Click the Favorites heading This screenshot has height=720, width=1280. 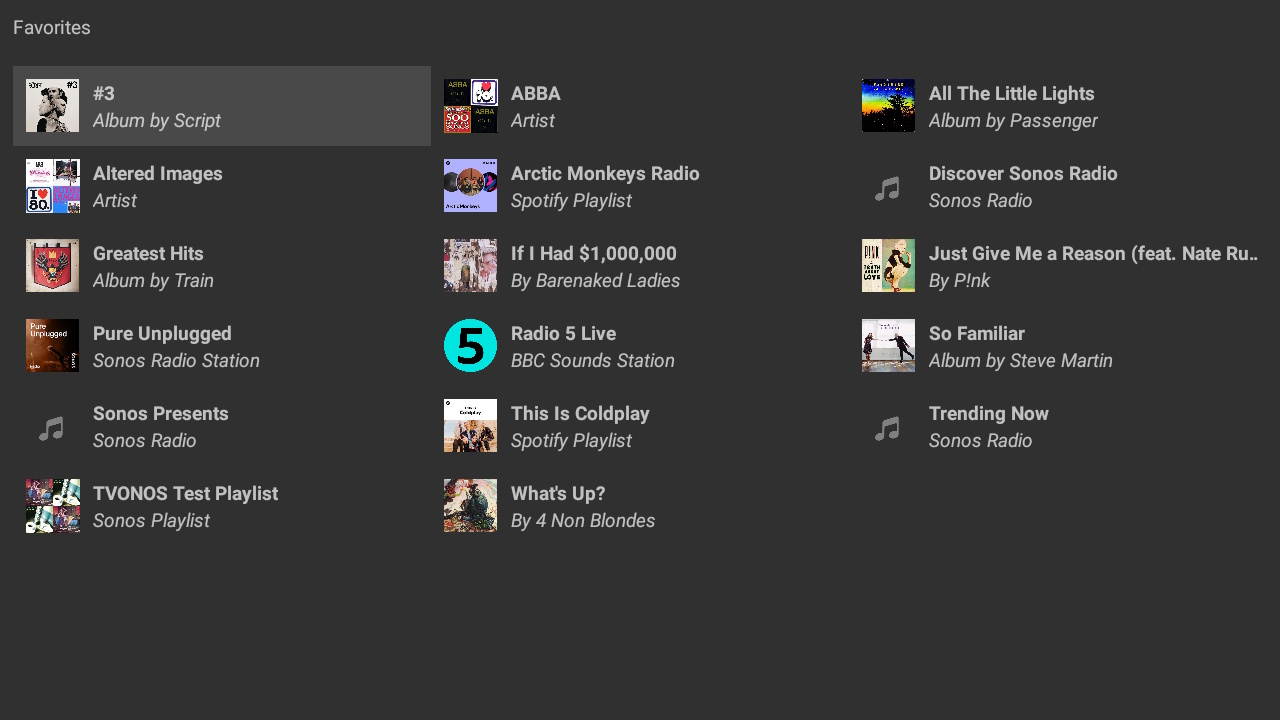point(52,28)
